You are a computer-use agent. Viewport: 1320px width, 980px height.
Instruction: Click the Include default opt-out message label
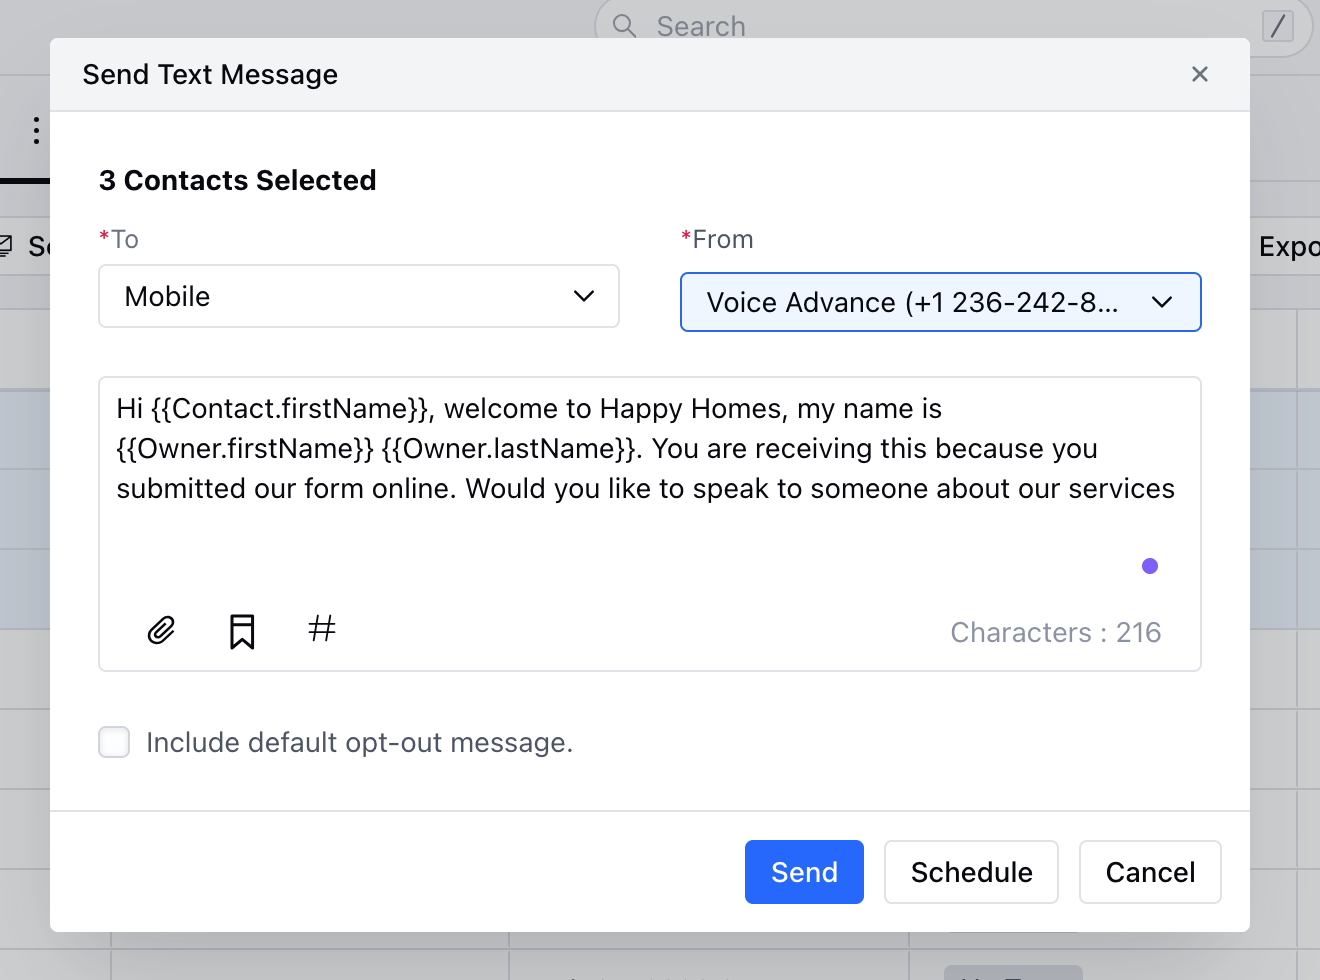[x=360, y=742]
